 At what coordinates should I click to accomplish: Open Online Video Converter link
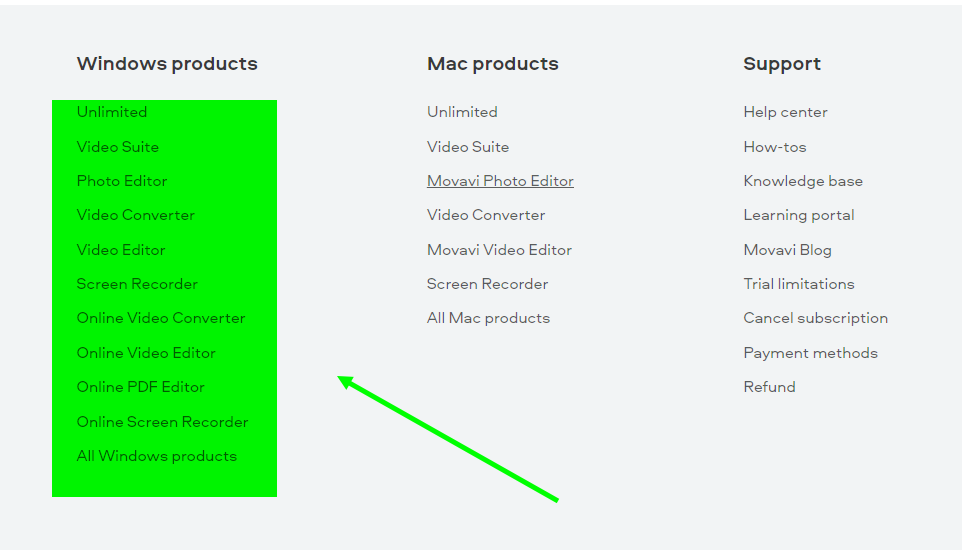point(161,318)
